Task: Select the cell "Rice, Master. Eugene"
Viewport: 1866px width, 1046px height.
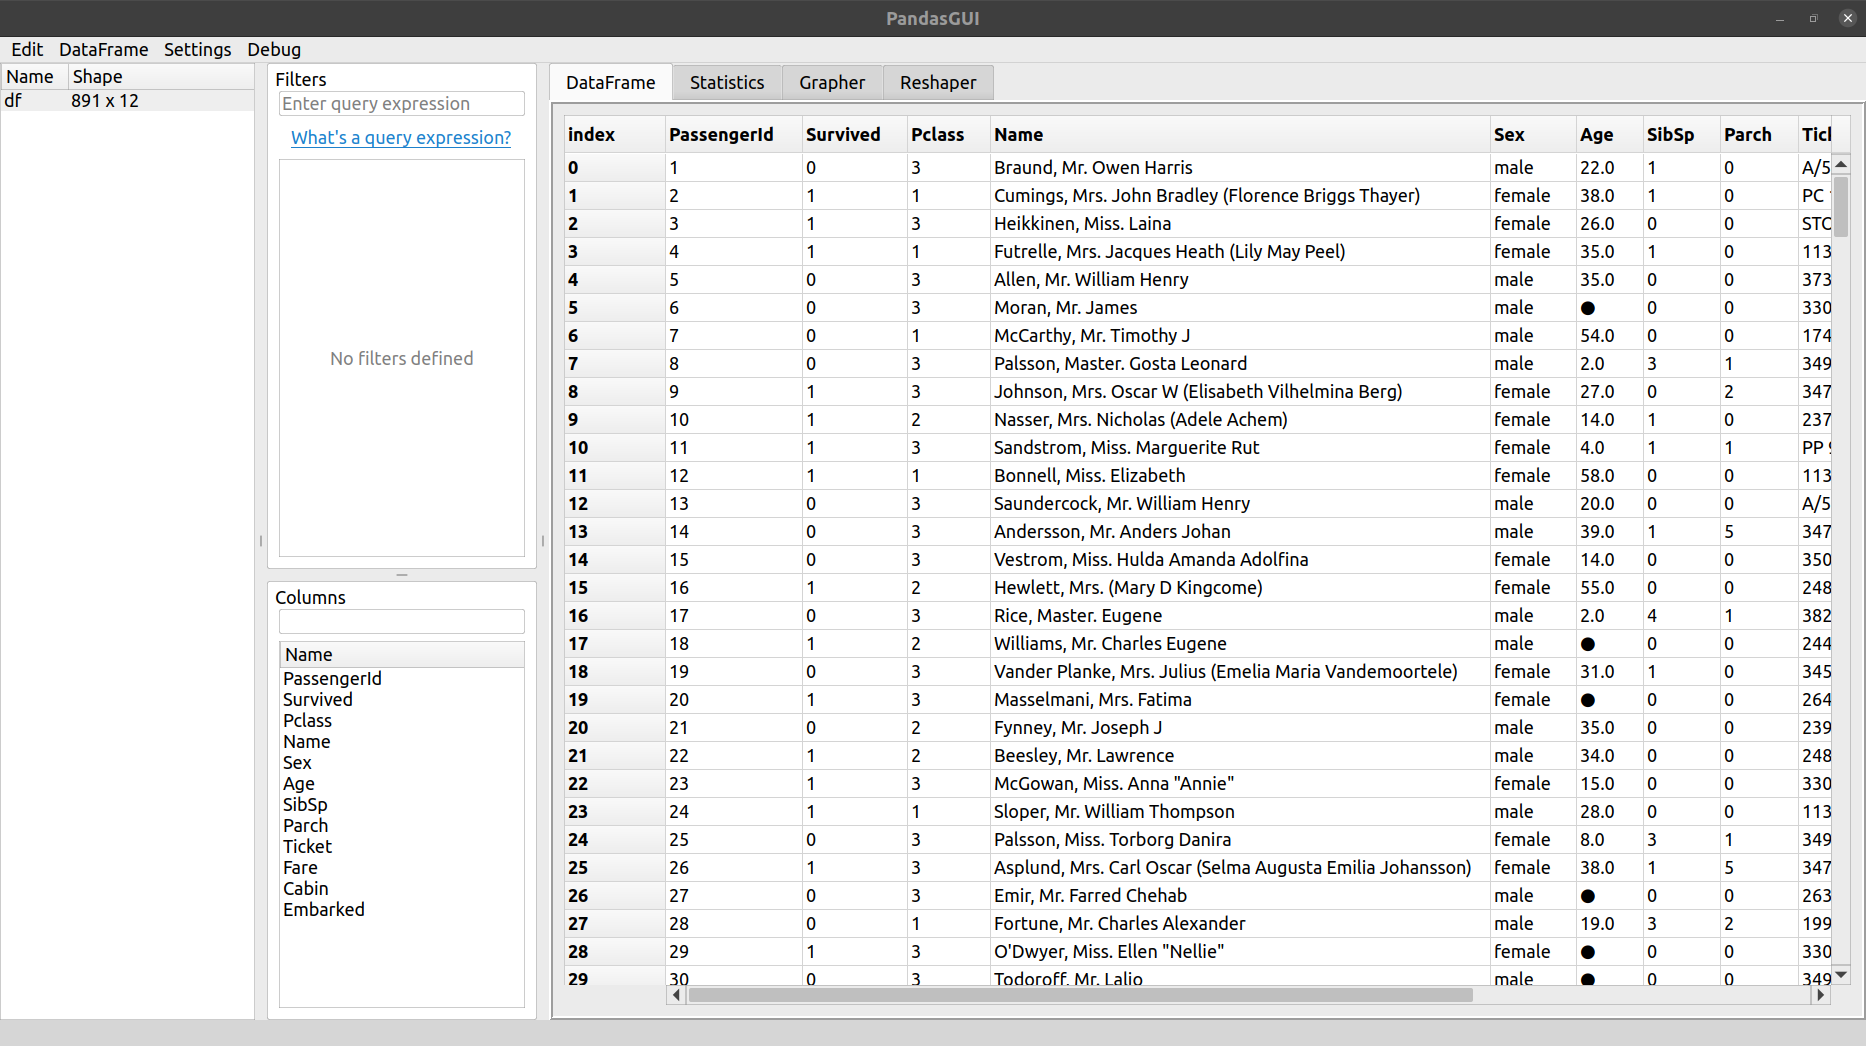Action: click(x=1240, y=616)
